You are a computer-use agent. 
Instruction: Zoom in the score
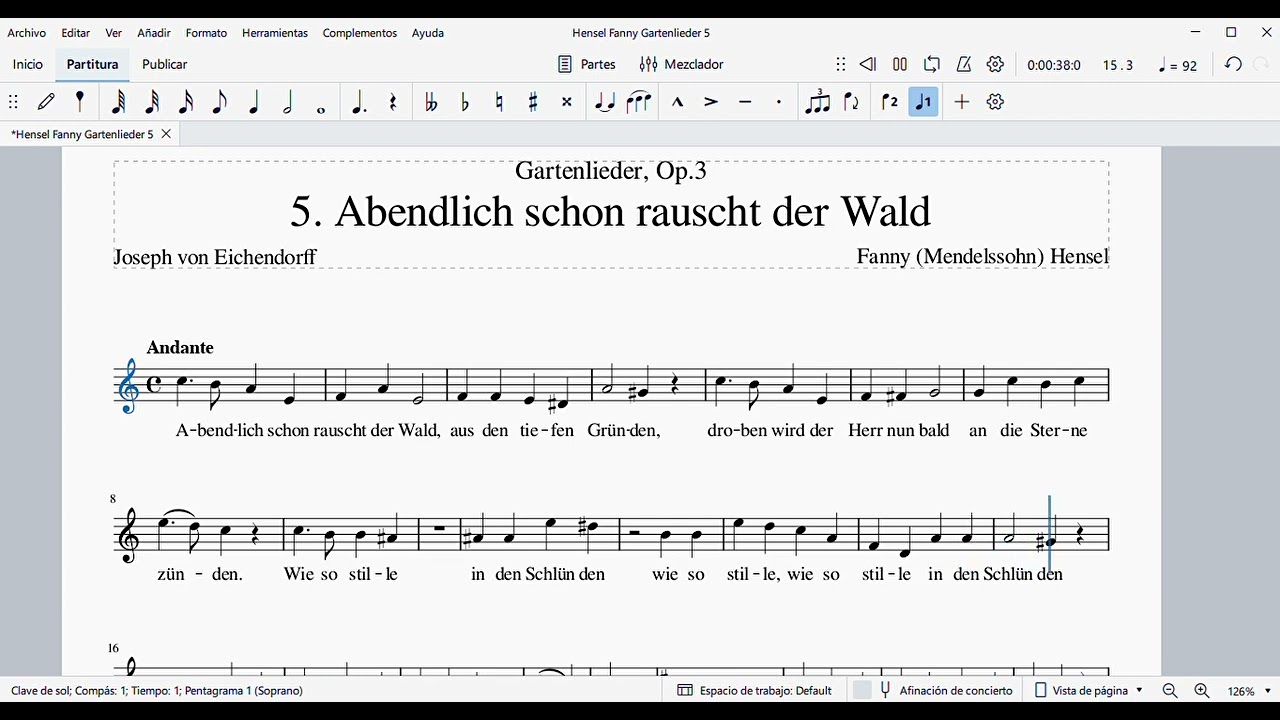coord(1202,691)
